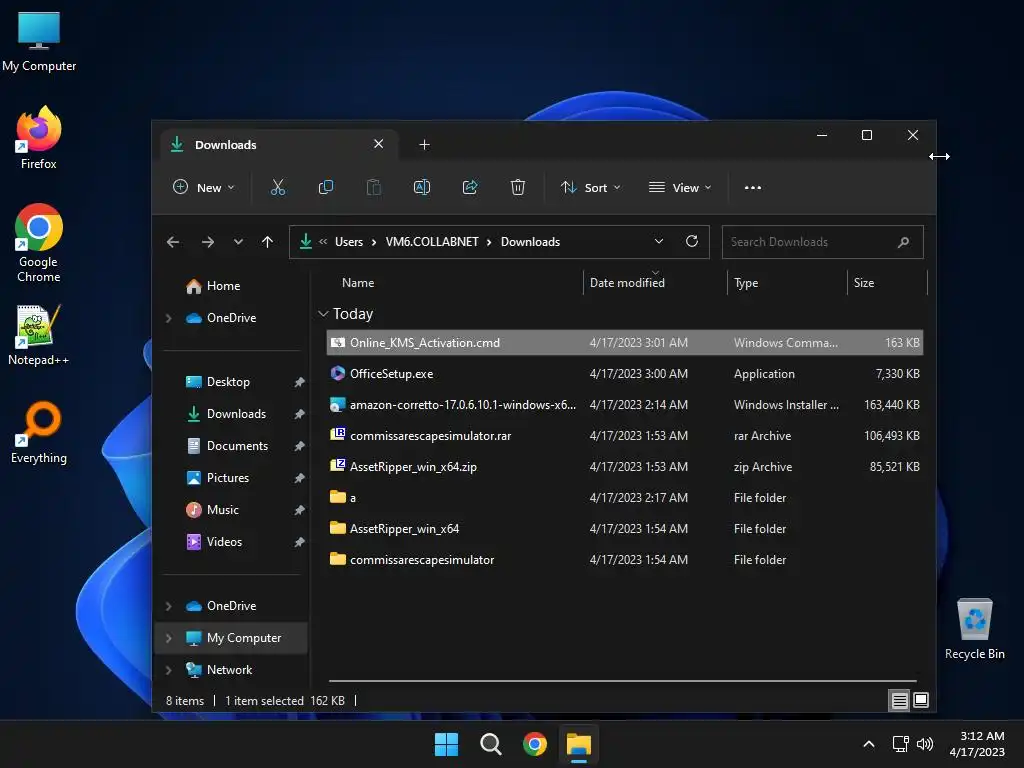Open volume speaker tray icon
1024x768 pixels.
925,744
